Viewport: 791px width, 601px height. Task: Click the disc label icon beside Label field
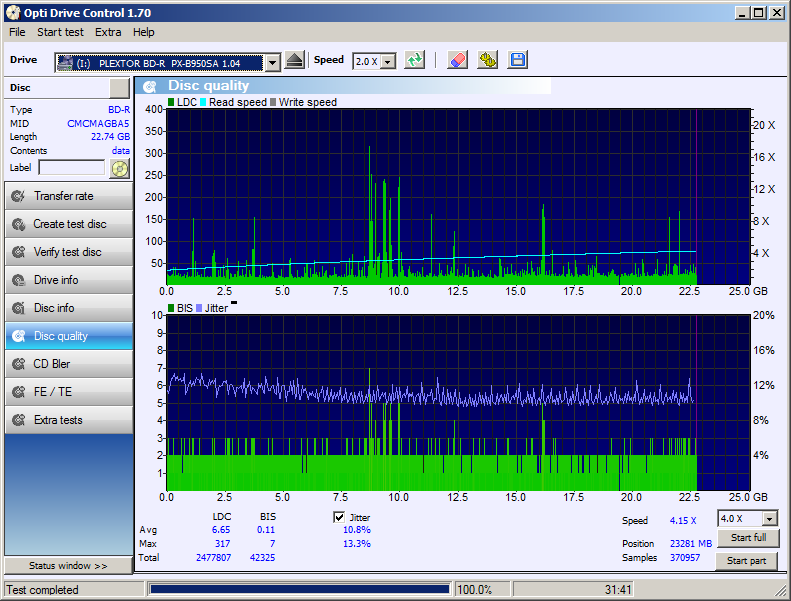coord(120,169)
